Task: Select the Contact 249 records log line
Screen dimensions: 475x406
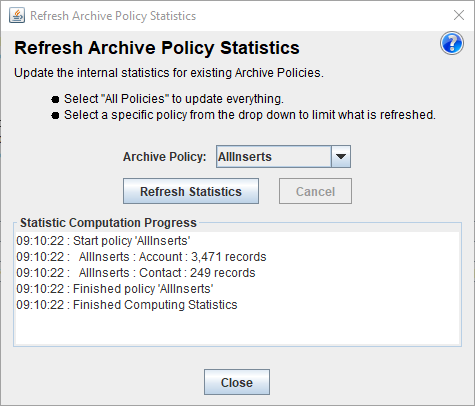Action: (x=136, y=273)
